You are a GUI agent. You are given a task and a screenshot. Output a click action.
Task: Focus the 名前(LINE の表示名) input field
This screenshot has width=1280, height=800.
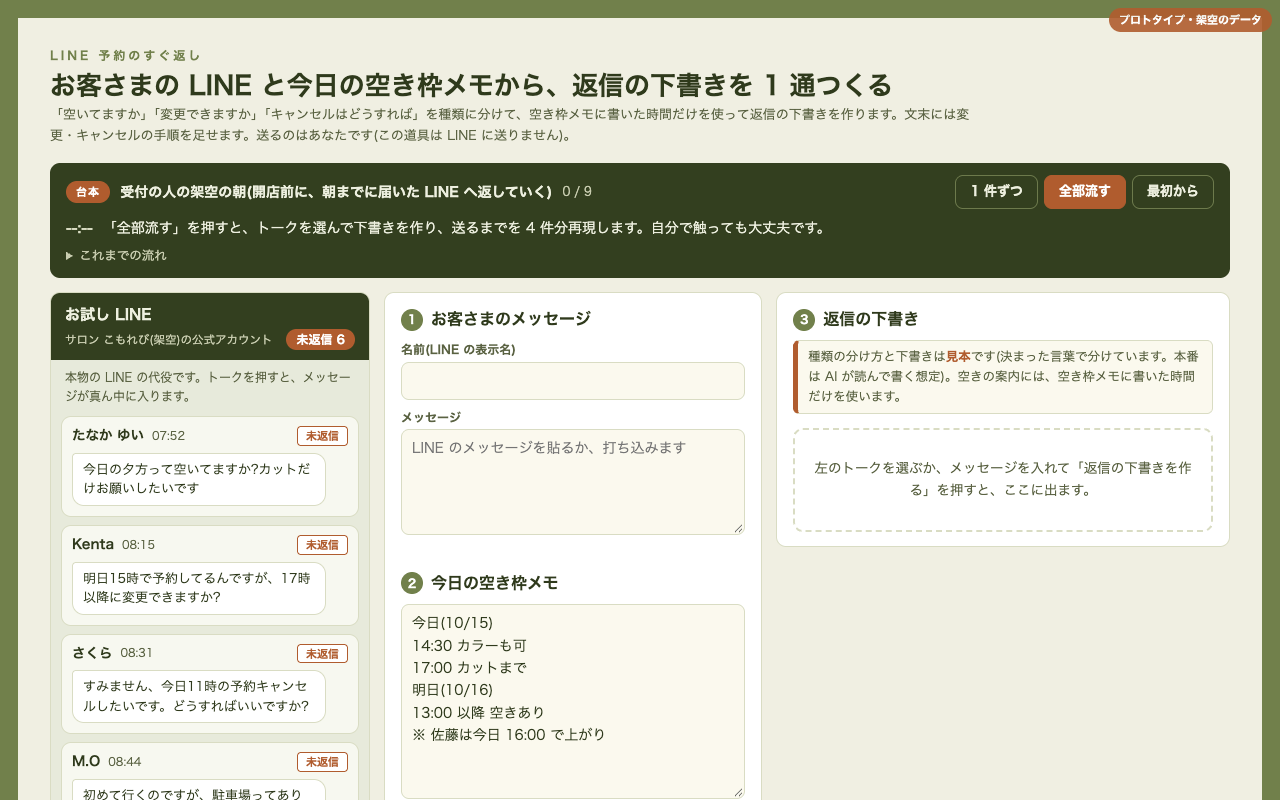click(573, 381)
